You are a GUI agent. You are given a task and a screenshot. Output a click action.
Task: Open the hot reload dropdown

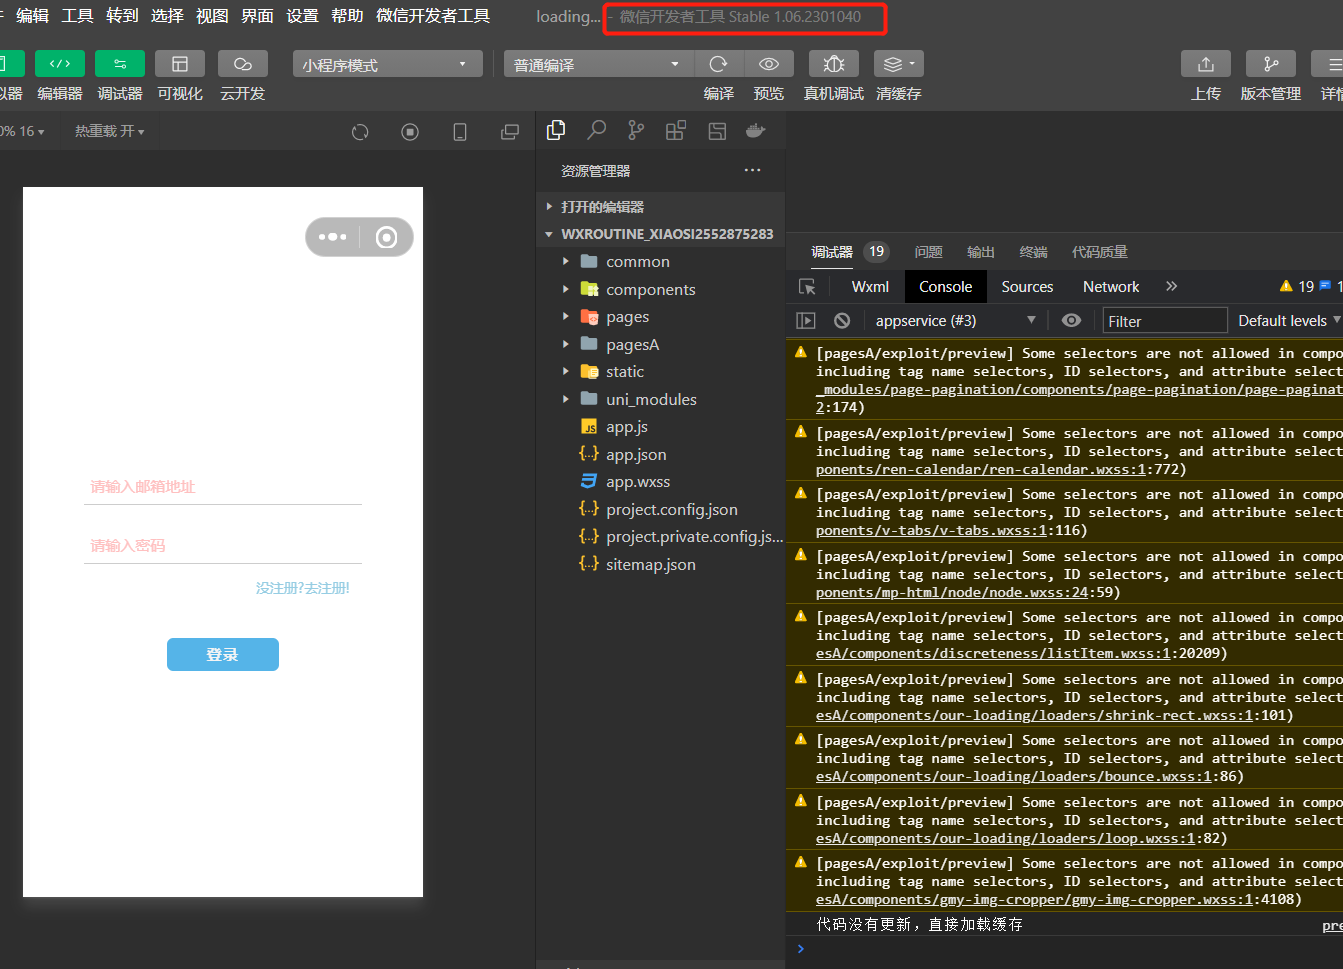[x=109, y=131]
